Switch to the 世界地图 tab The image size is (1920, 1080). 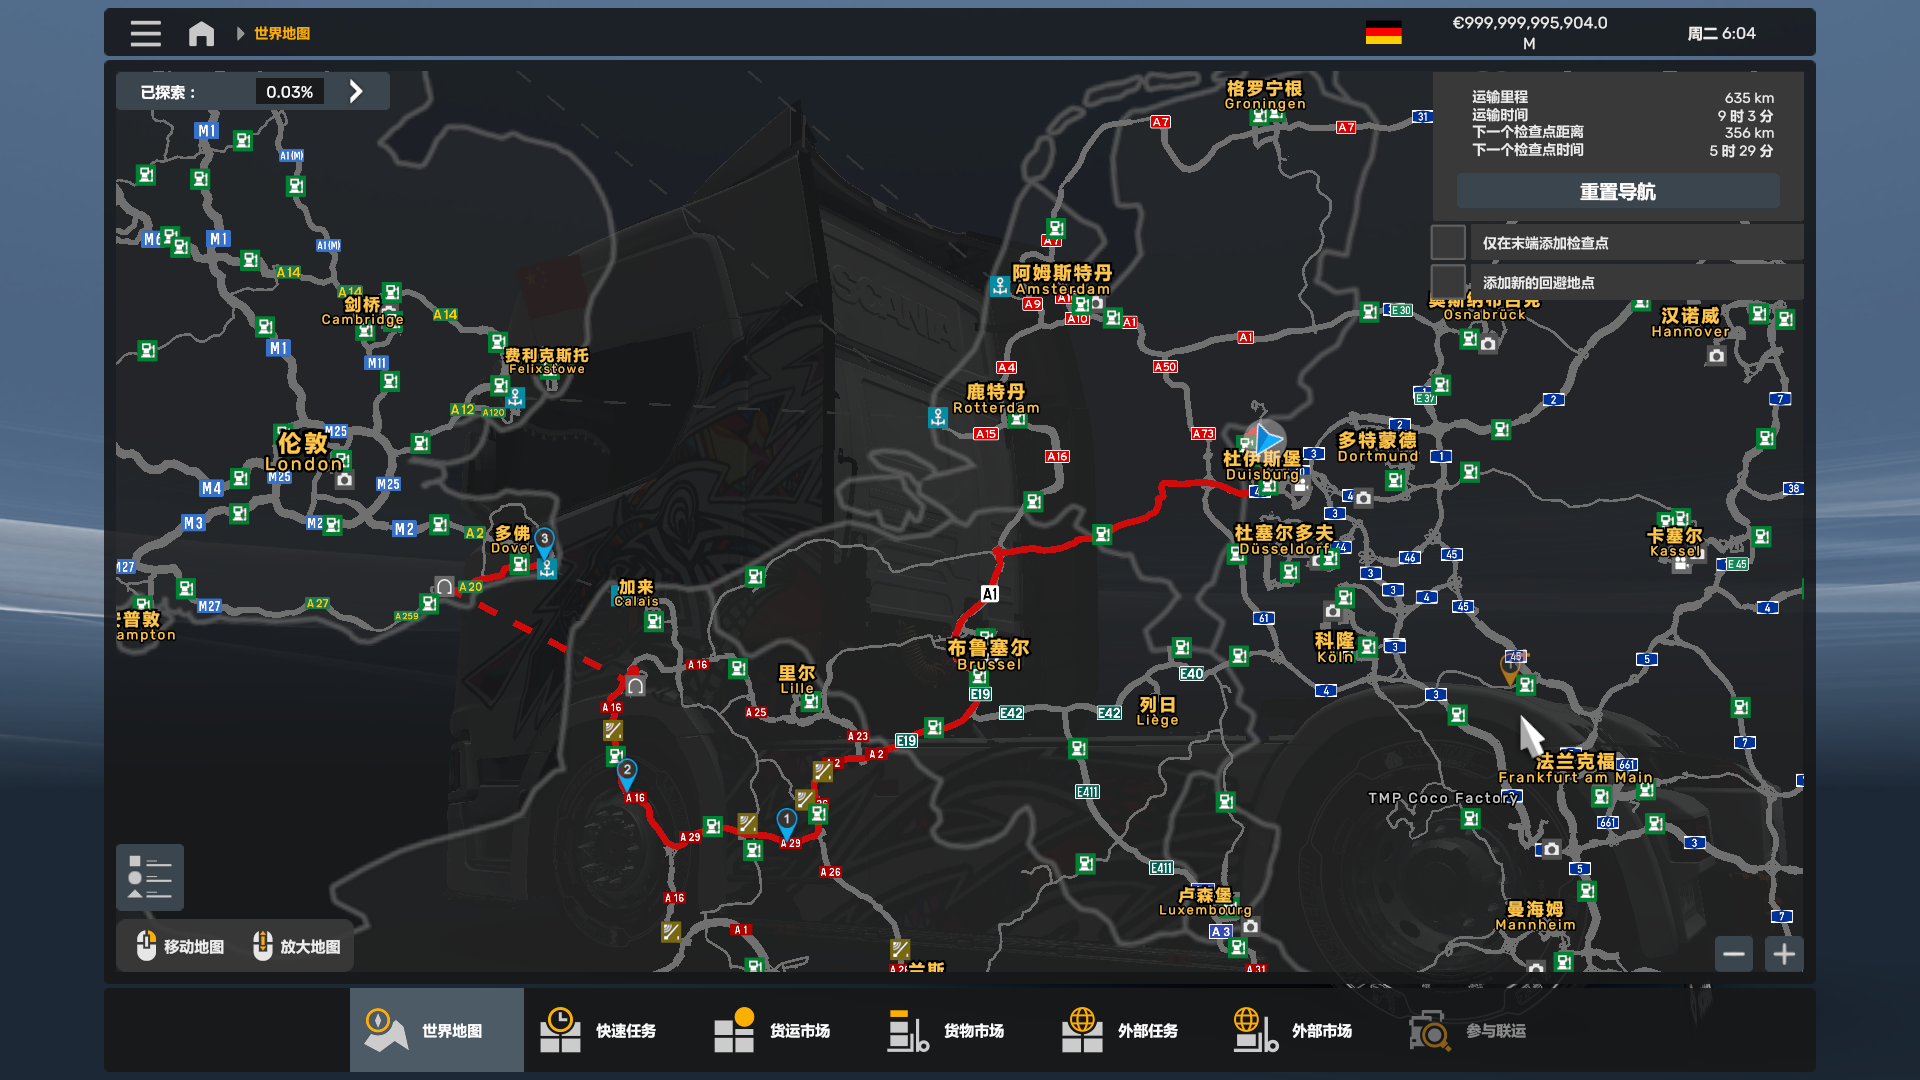436,1030
